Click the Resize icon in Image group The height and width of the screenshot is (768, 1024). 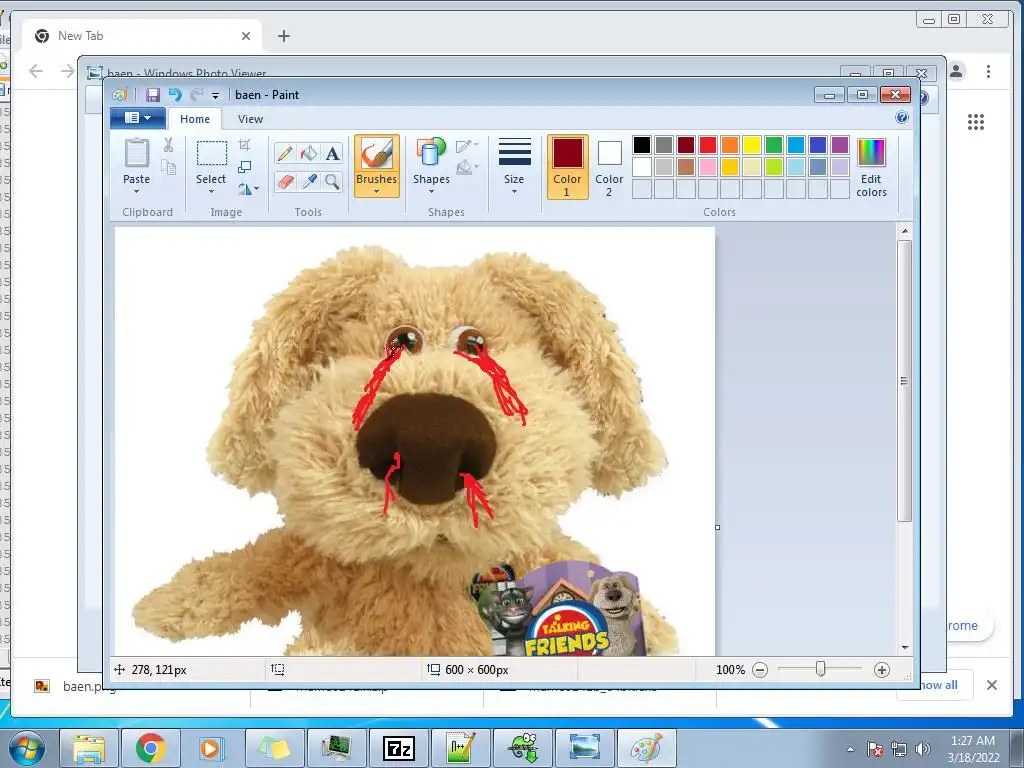(x=244, y=167)
